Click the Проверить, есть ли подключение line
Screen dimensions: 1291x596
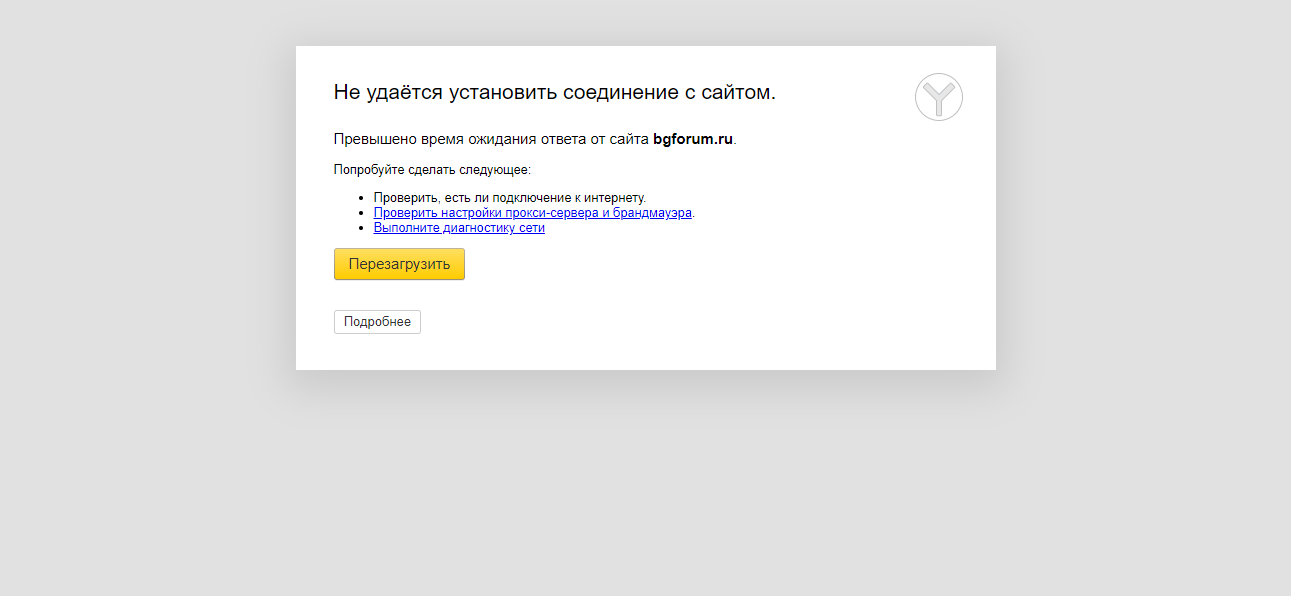coord(510,198)
